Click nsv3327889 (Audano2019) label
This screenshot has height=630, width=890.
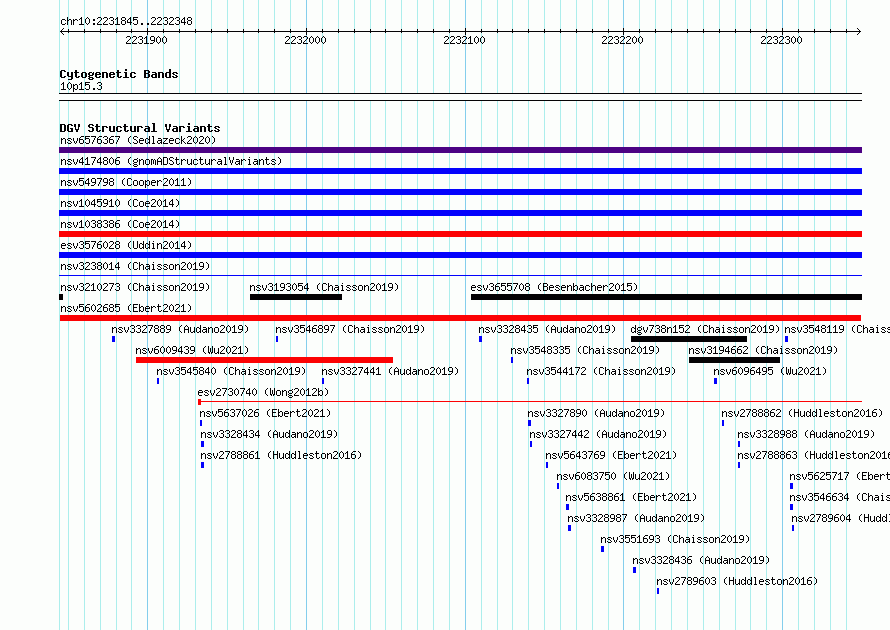pos(180,329)
